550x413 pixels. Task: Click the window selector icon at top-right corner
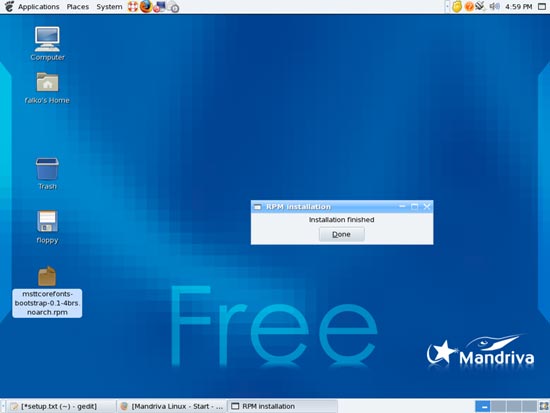point(542,6)
